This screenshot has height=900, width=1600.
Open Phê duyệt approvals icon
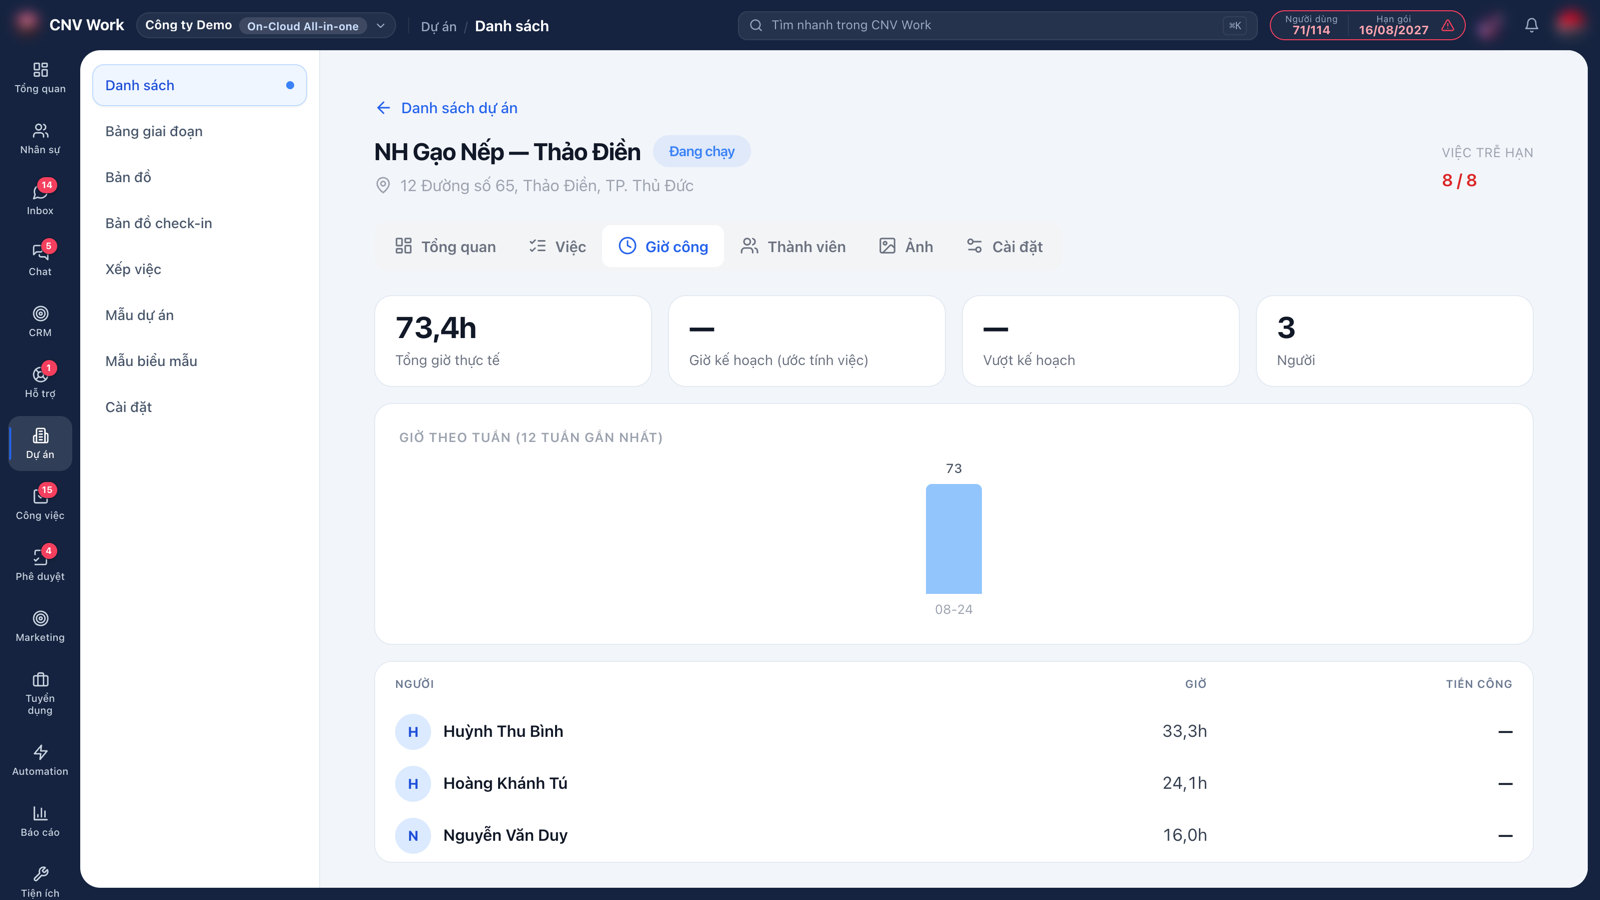pyautogui.click(x=40, y=564)
